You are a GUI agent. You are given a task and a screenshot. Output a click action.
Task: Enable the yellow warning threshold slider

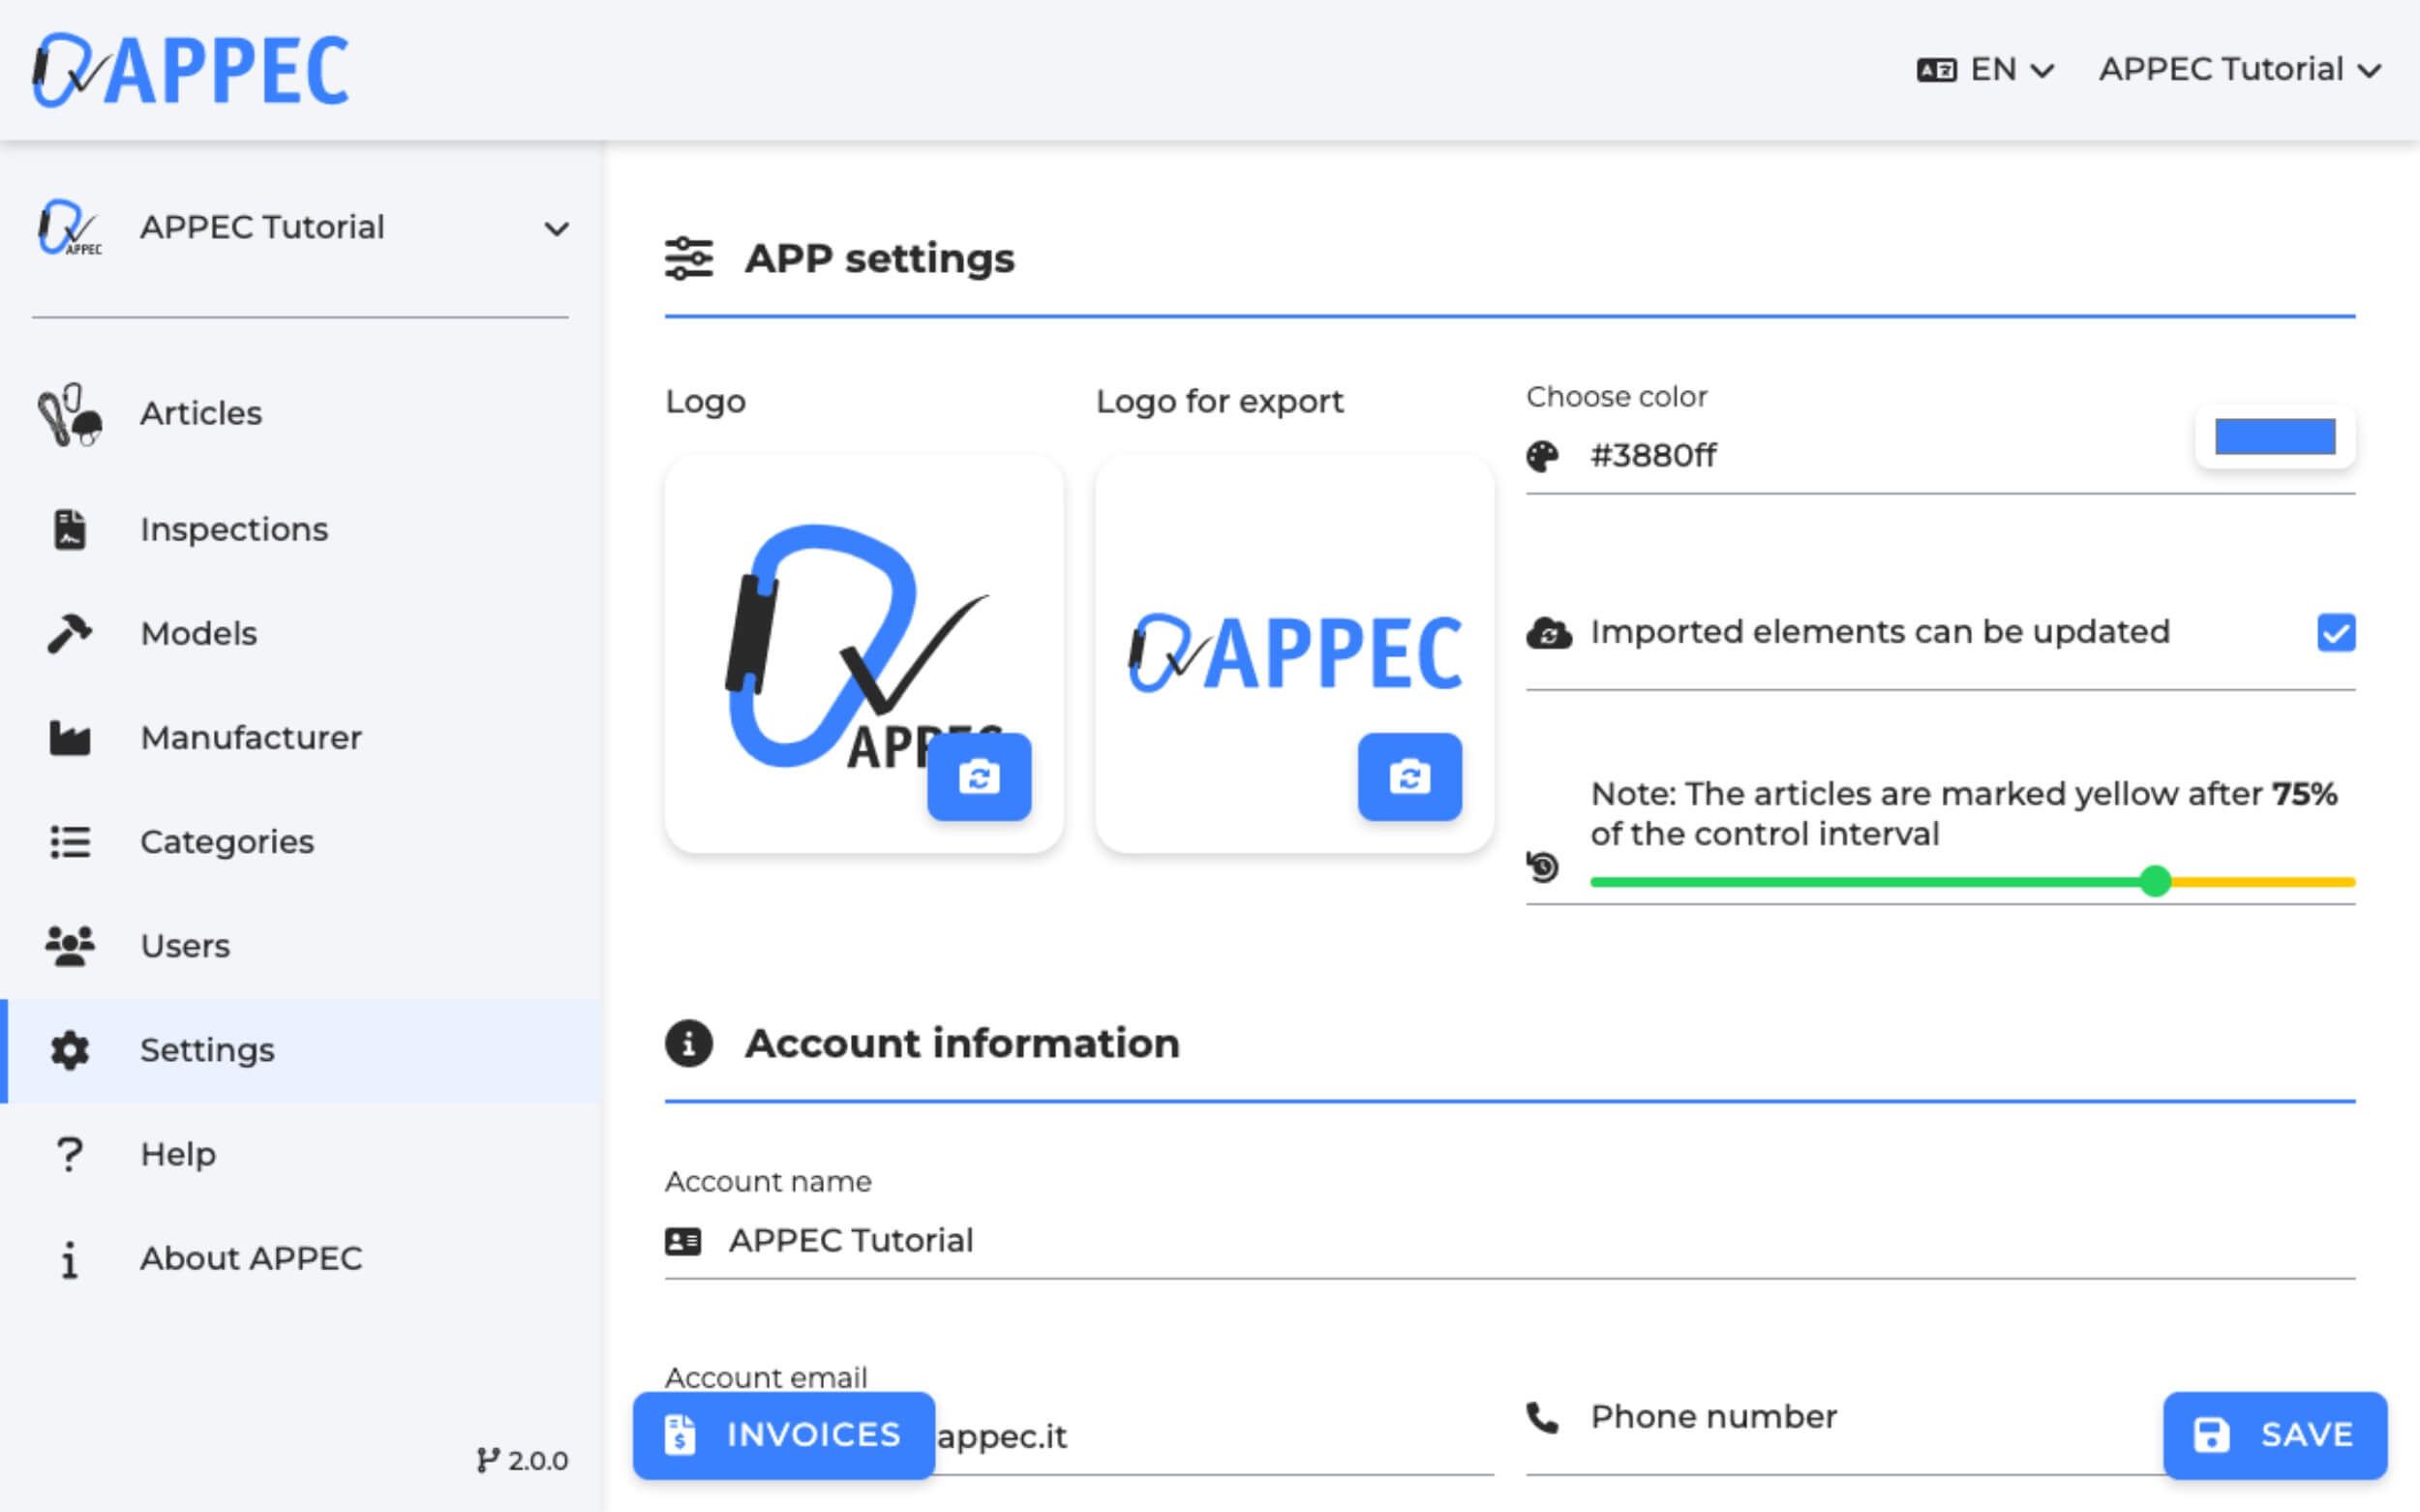(2161, 882)
